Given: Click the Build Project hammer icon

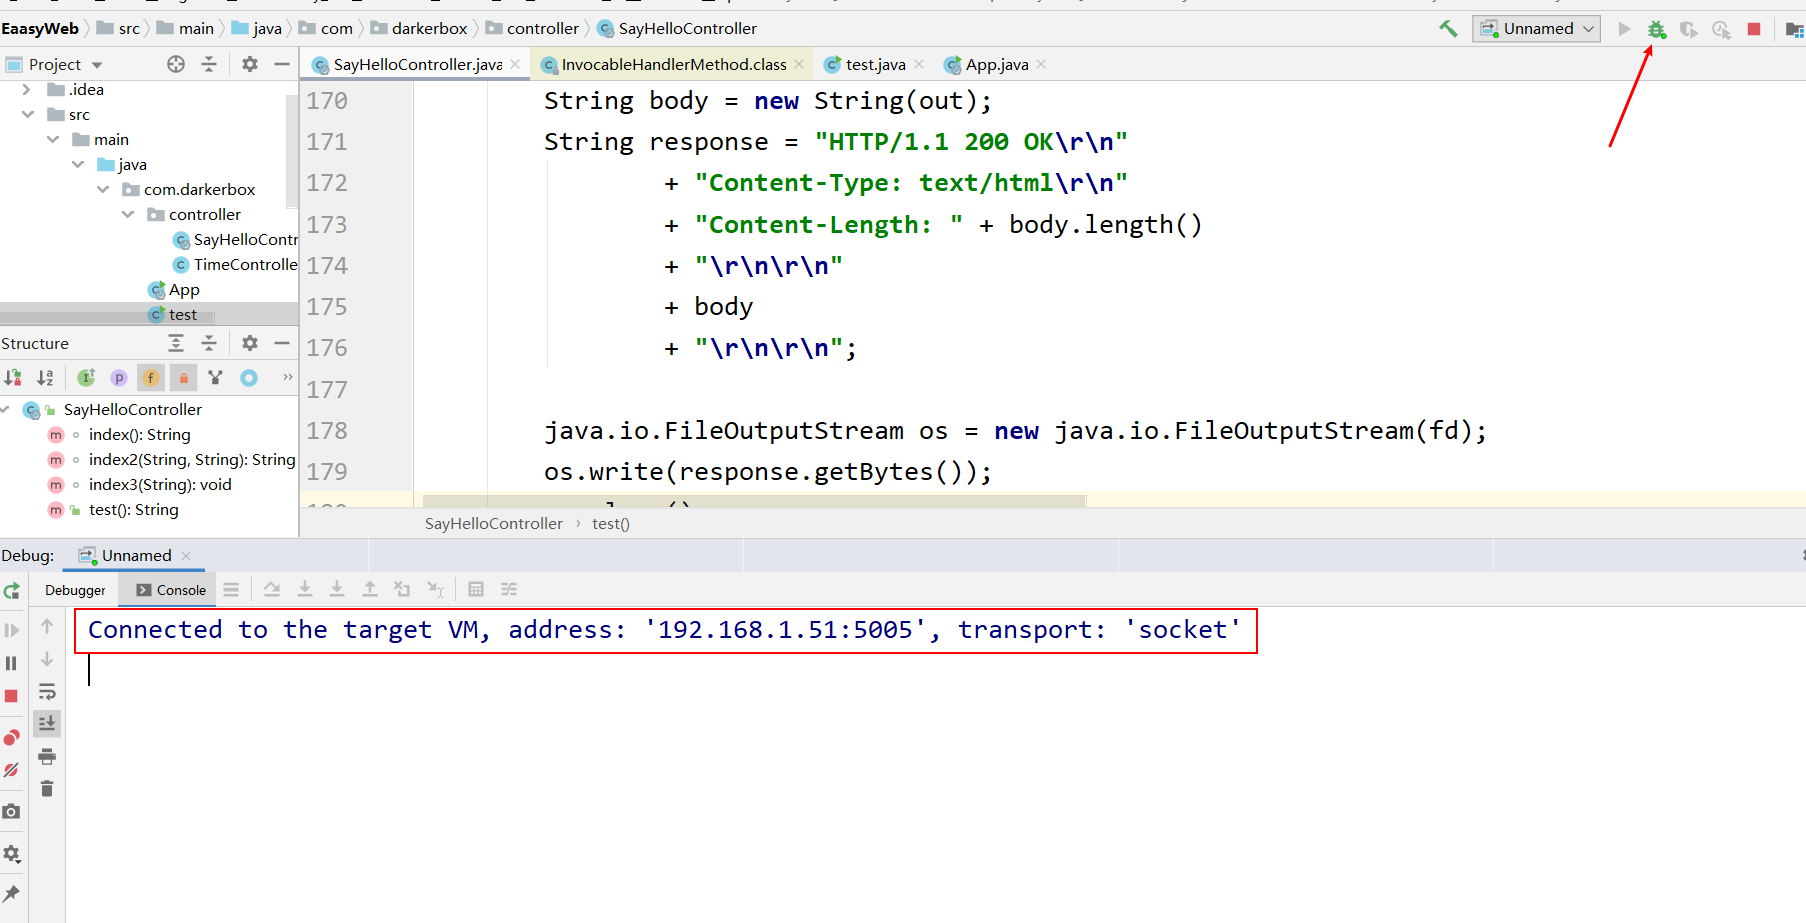Looking at the screenshot, I should [1448, 29].
